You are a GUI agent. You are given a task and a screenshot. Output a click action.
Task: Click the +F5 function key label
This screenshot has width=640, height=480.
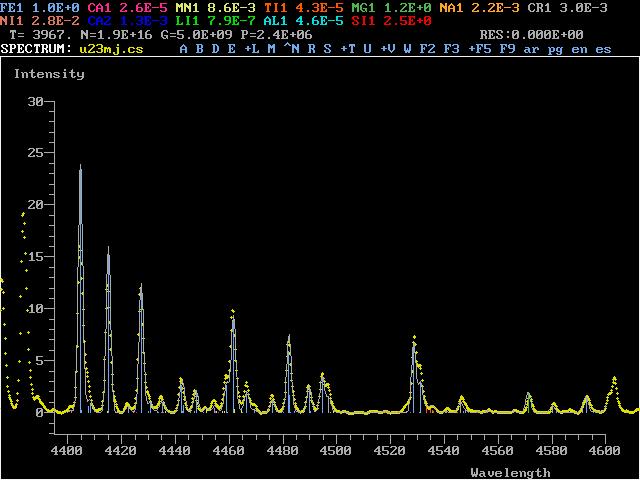(480, 49)
